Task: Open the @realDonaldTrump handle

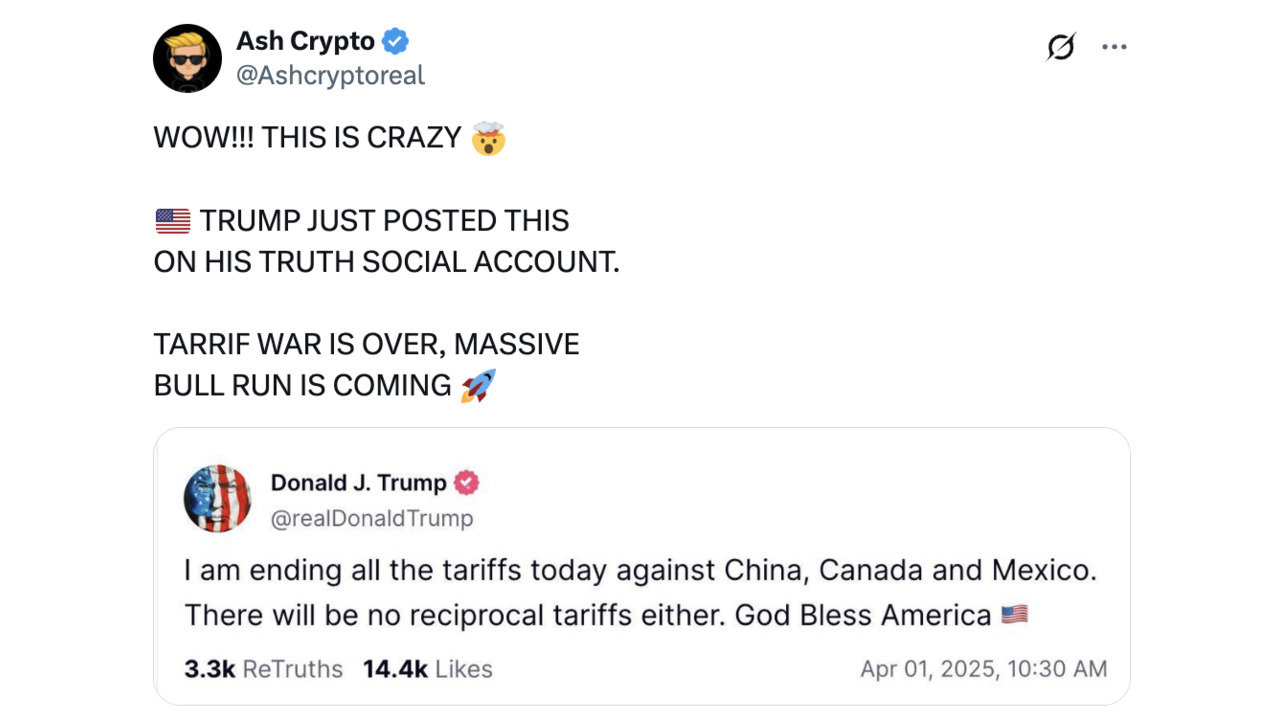Action: [x=372, y=518]
